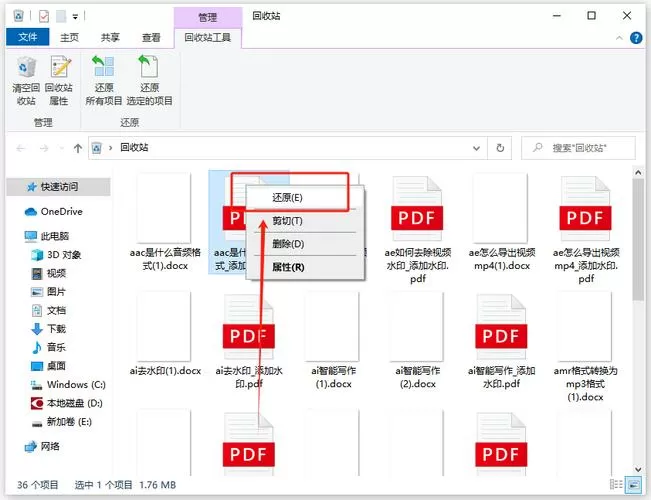Click the back navigation arrow

tap(21, 148)
